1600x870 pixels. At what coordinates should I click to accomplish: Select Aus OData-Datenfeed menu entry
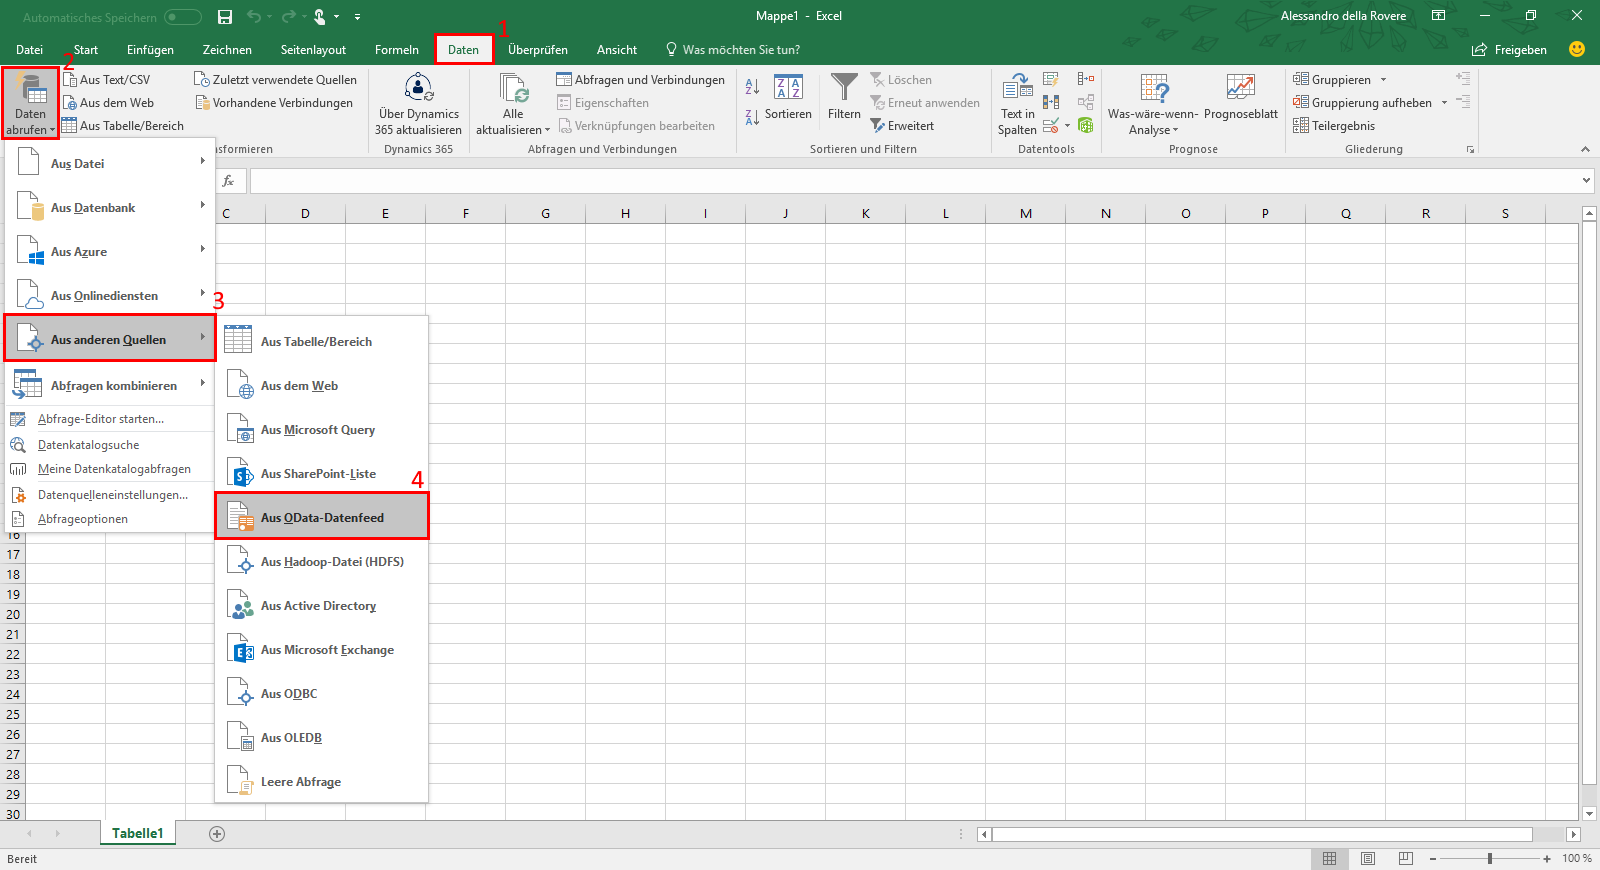coord(322,518)
